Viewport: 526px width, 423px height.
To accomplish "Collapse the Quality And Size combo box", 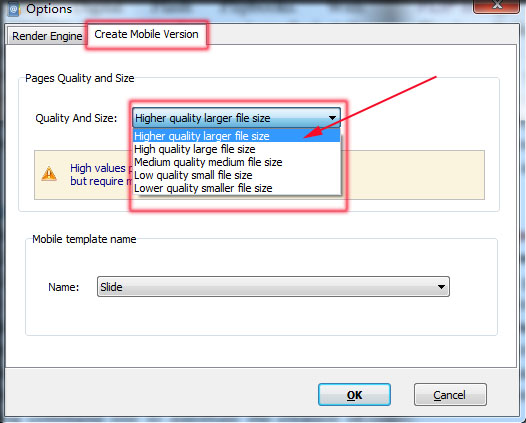I will point(236,118).
